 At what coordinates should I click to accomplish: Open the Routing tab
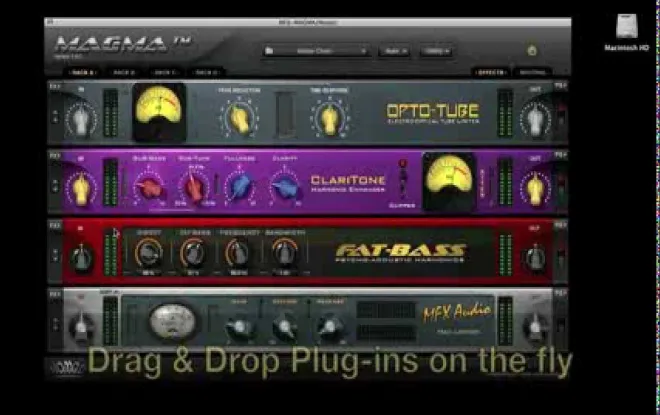click(x=532, y=72)
